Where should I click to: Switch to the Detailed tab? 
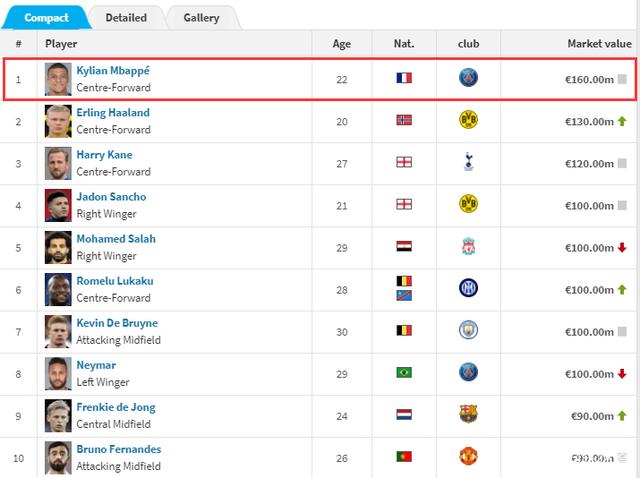(x=126, y=17)
